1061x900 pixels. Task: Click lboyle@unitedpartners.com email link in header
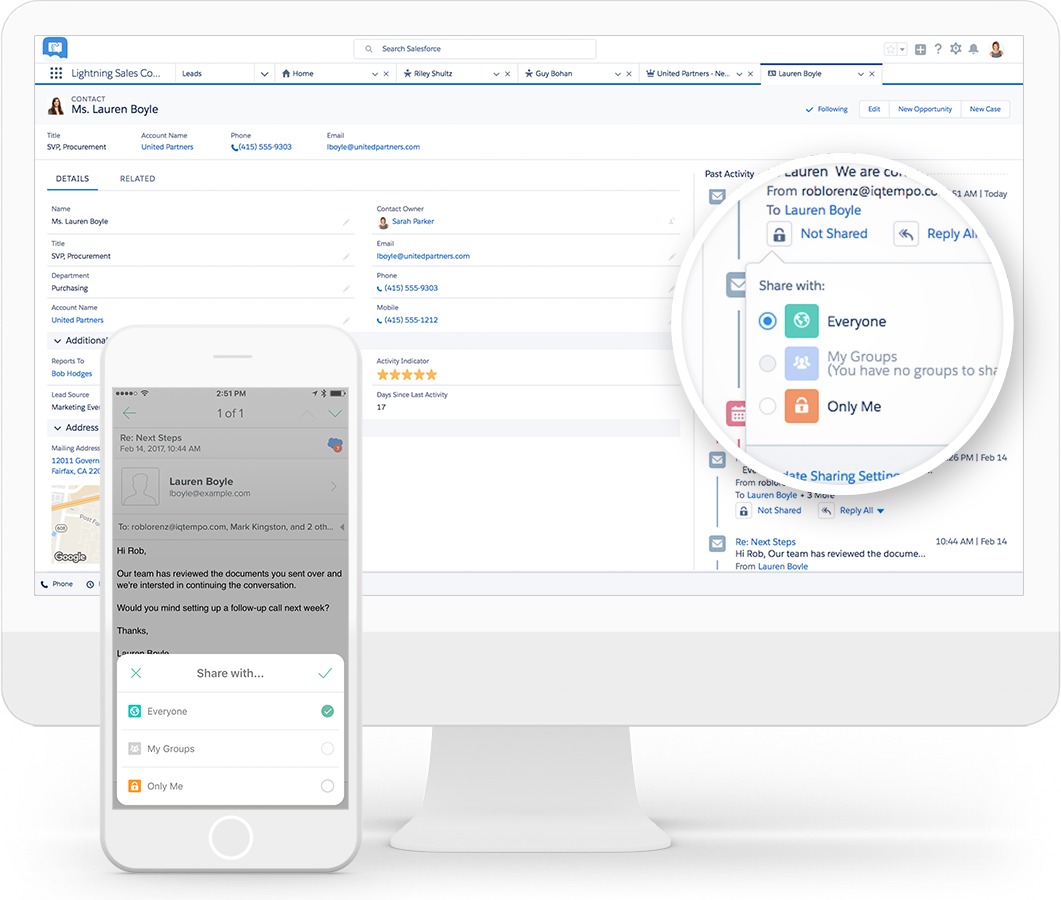[373, 147]
